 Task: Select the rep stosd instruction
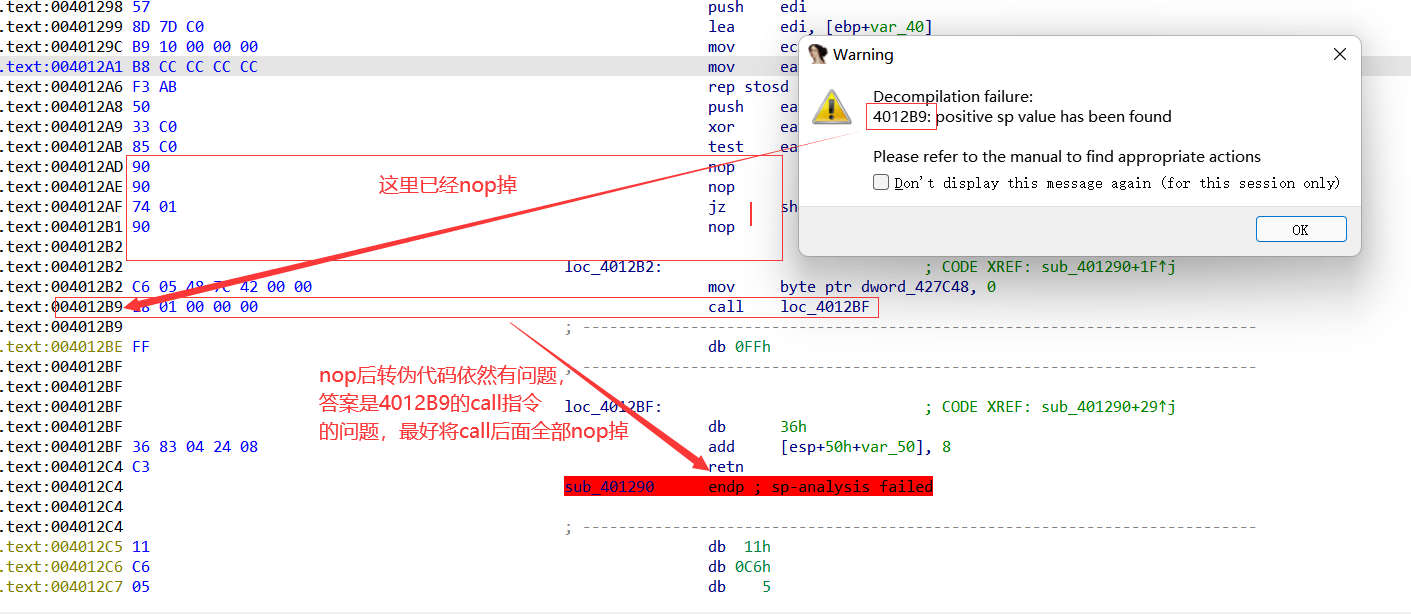[x=748, y=87]
